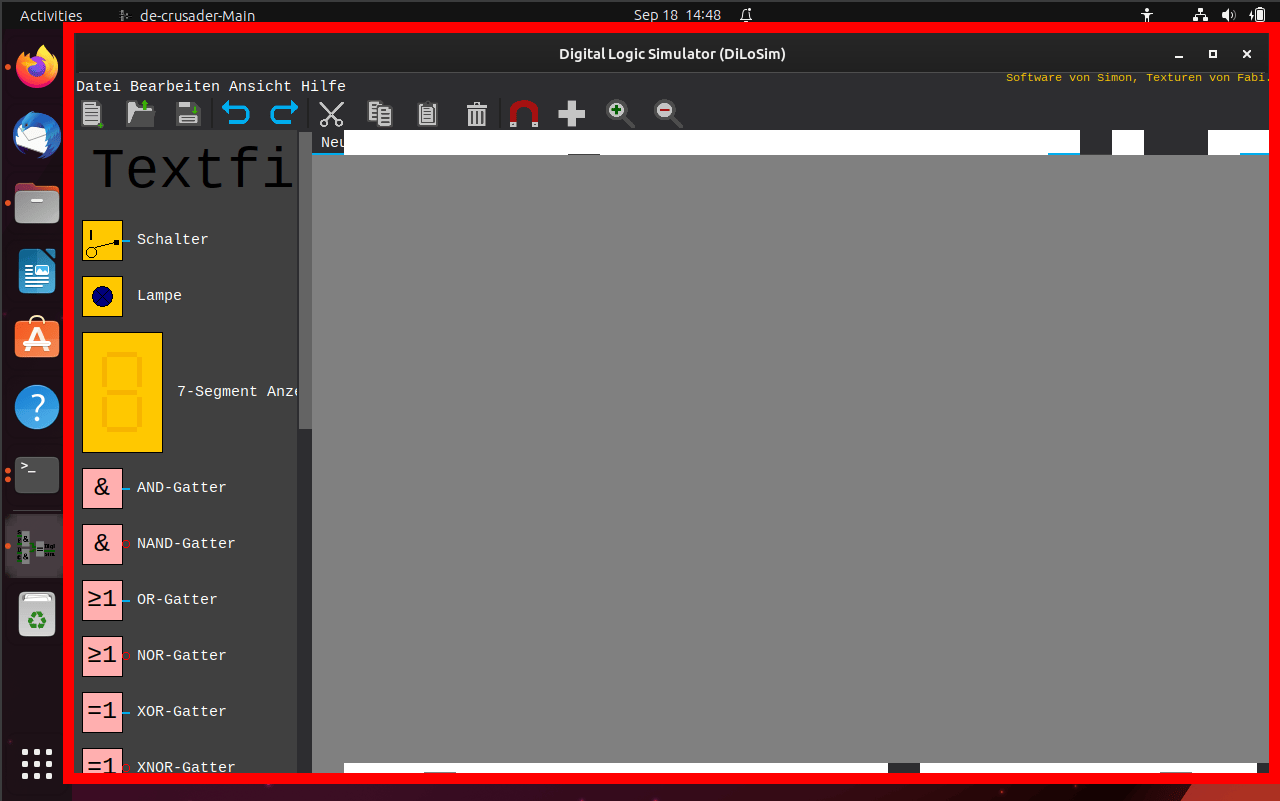Show applications grid in the dock
The height and width of the screenshot is (801, 1280).
[37, 763]
